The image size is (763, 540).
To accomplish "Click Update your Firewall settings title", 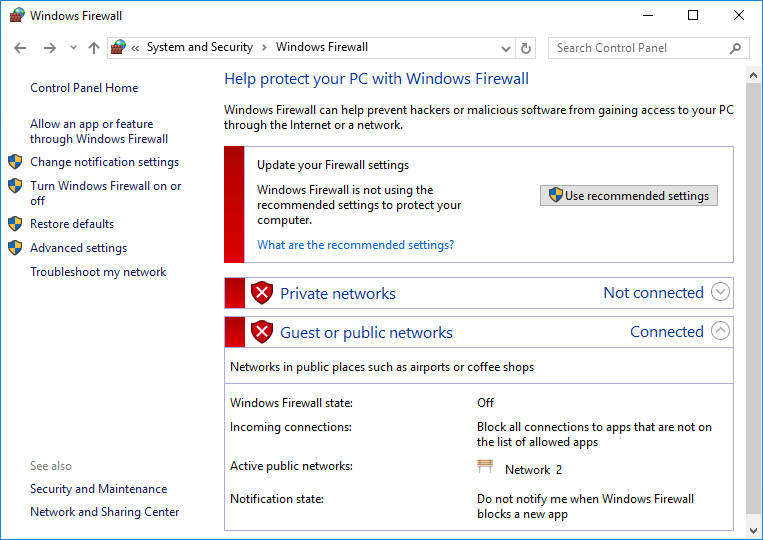I will [333, 165].
